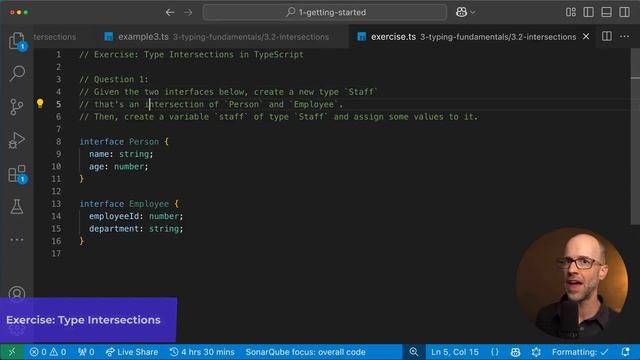
Task: Open the Extensions view
Action: [17, 174]
